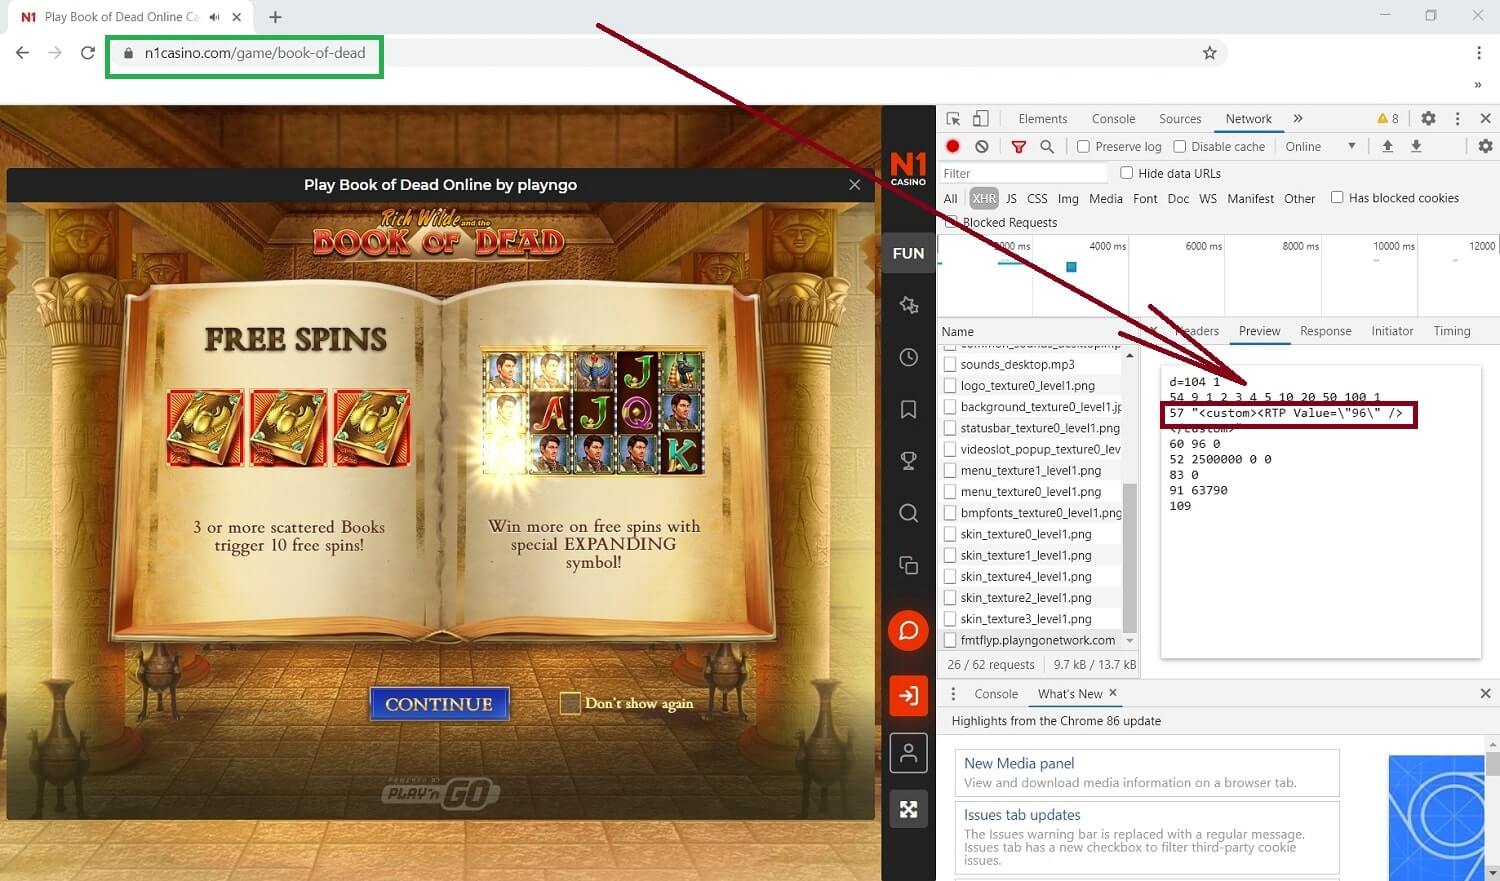Image resolution: width=1500 pixels, height=881 pixels.
Task: Click the CONTINUE button
Action: click(439, 704)
